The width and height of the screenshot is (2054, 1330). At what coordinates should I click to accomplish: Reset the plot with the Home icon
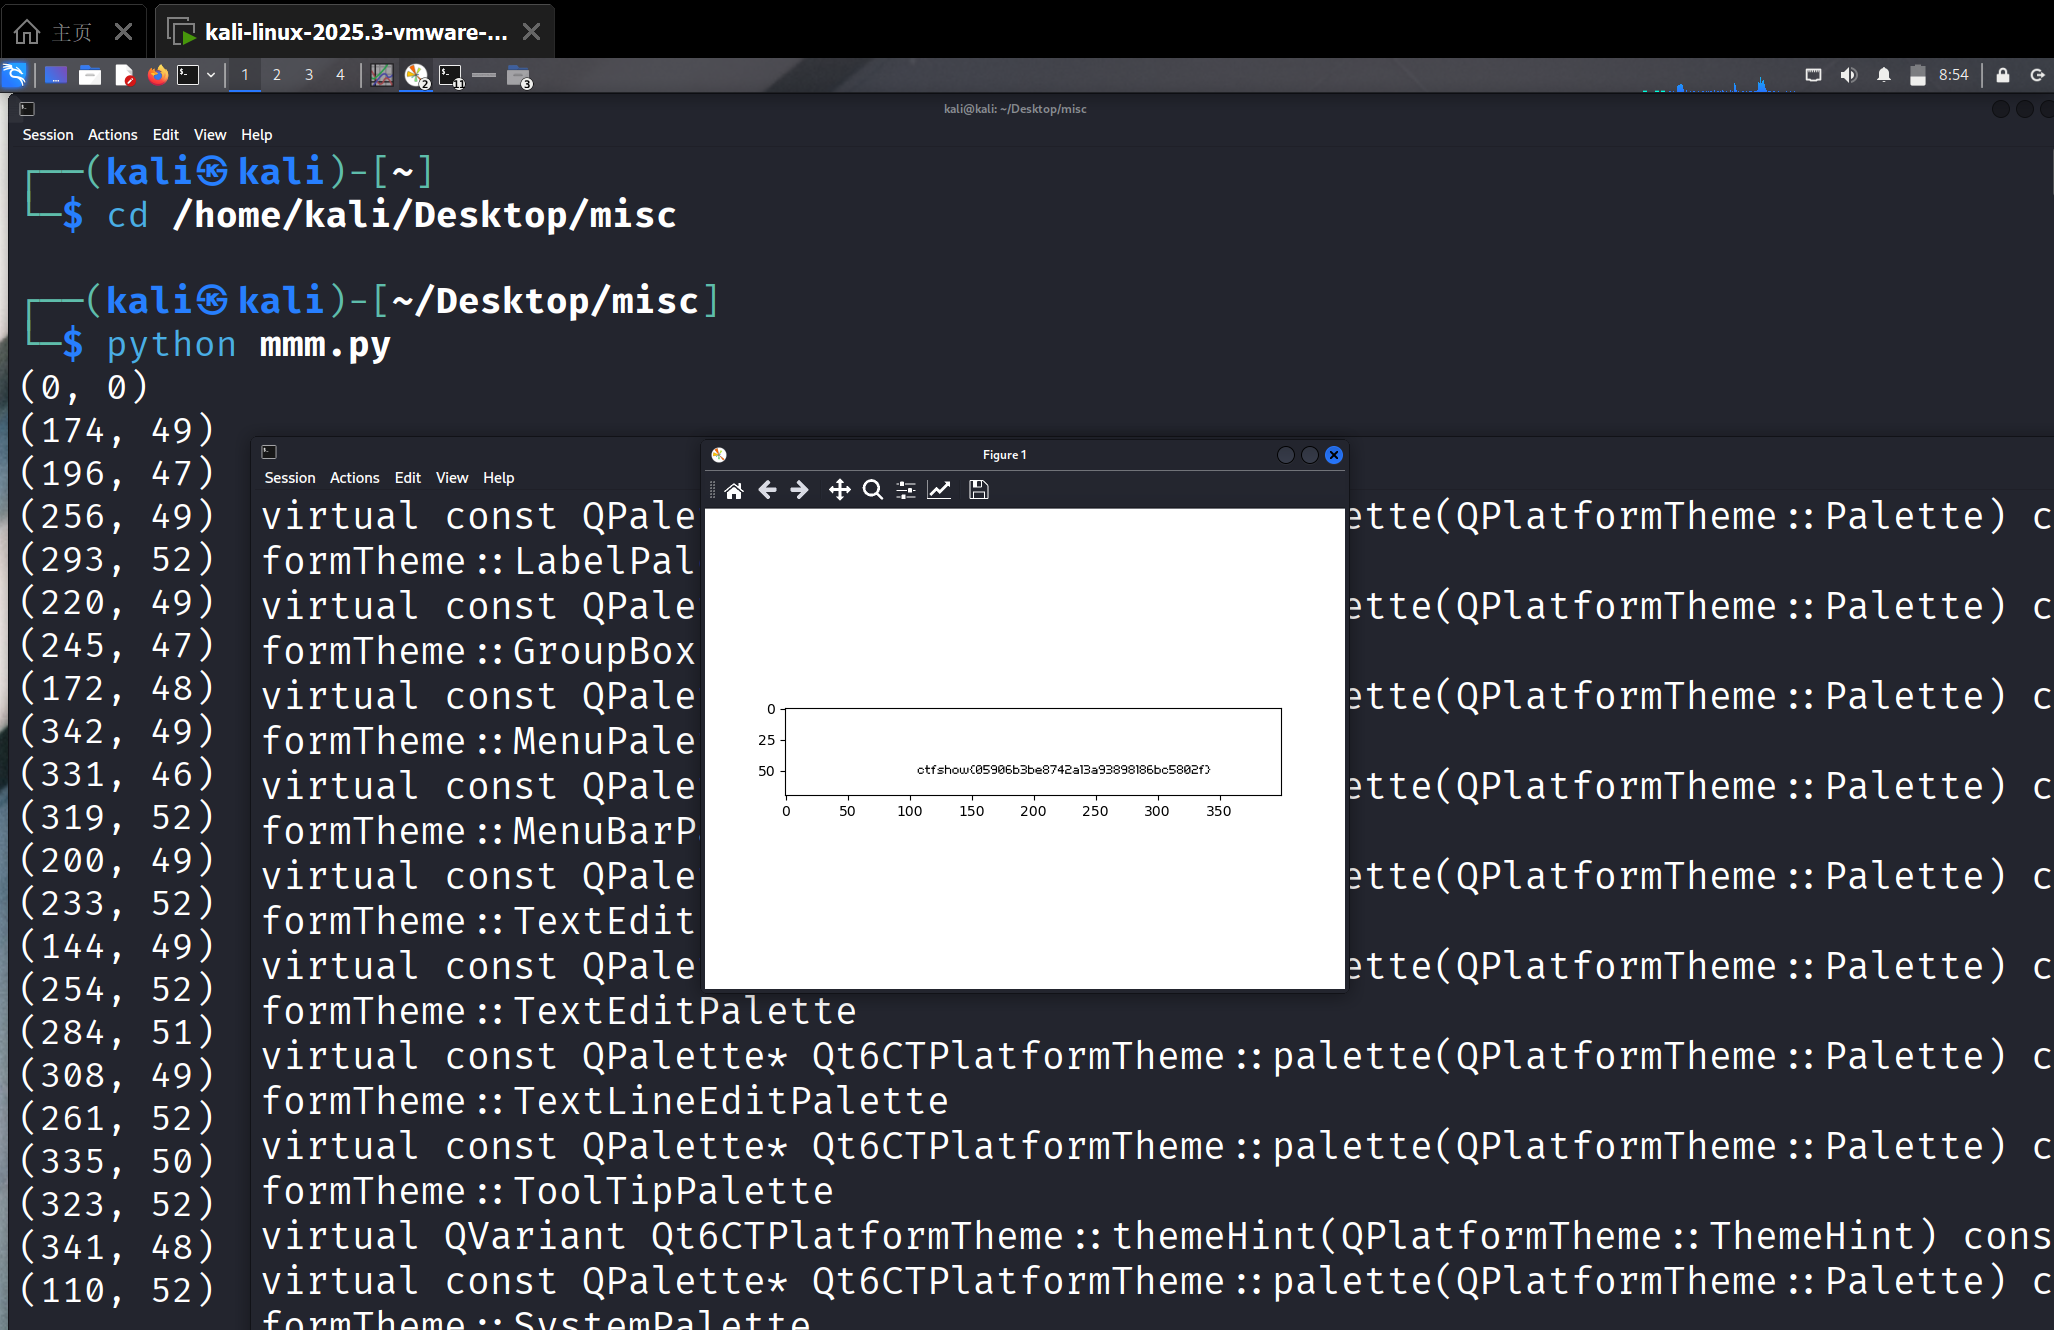tap(734, 490)
